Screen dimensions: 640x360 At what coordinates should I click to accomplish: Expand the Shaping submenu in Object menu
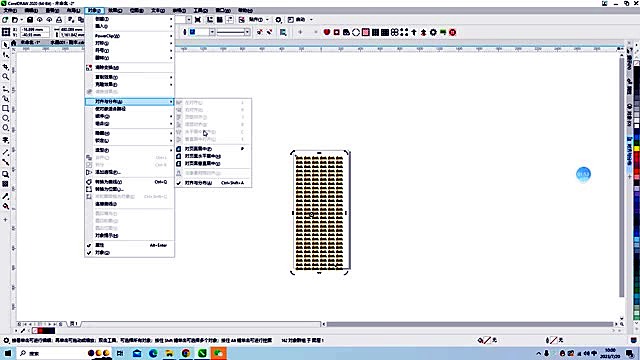click(129, 150)
